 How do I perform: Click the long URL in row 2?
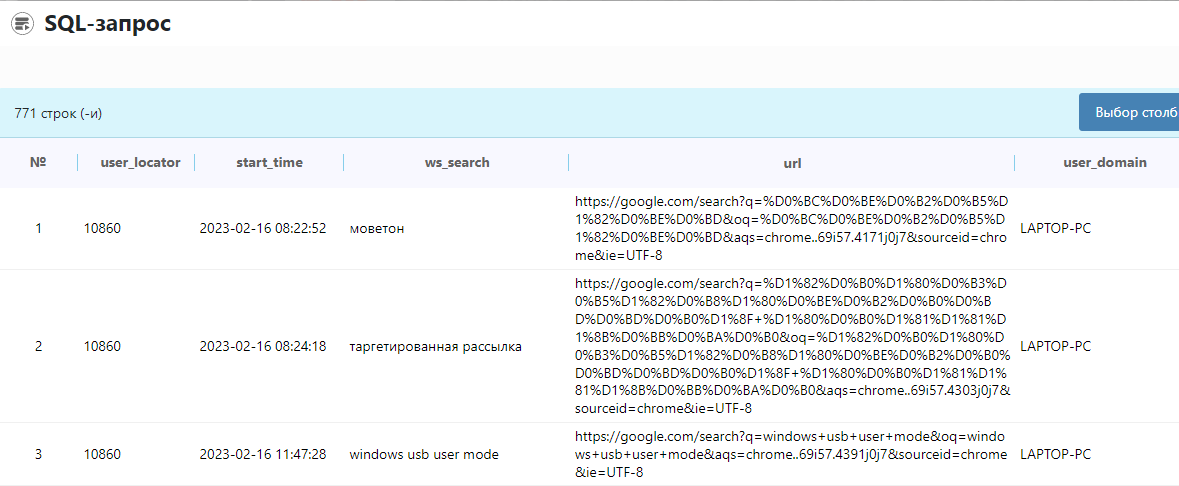click(792, 347)
